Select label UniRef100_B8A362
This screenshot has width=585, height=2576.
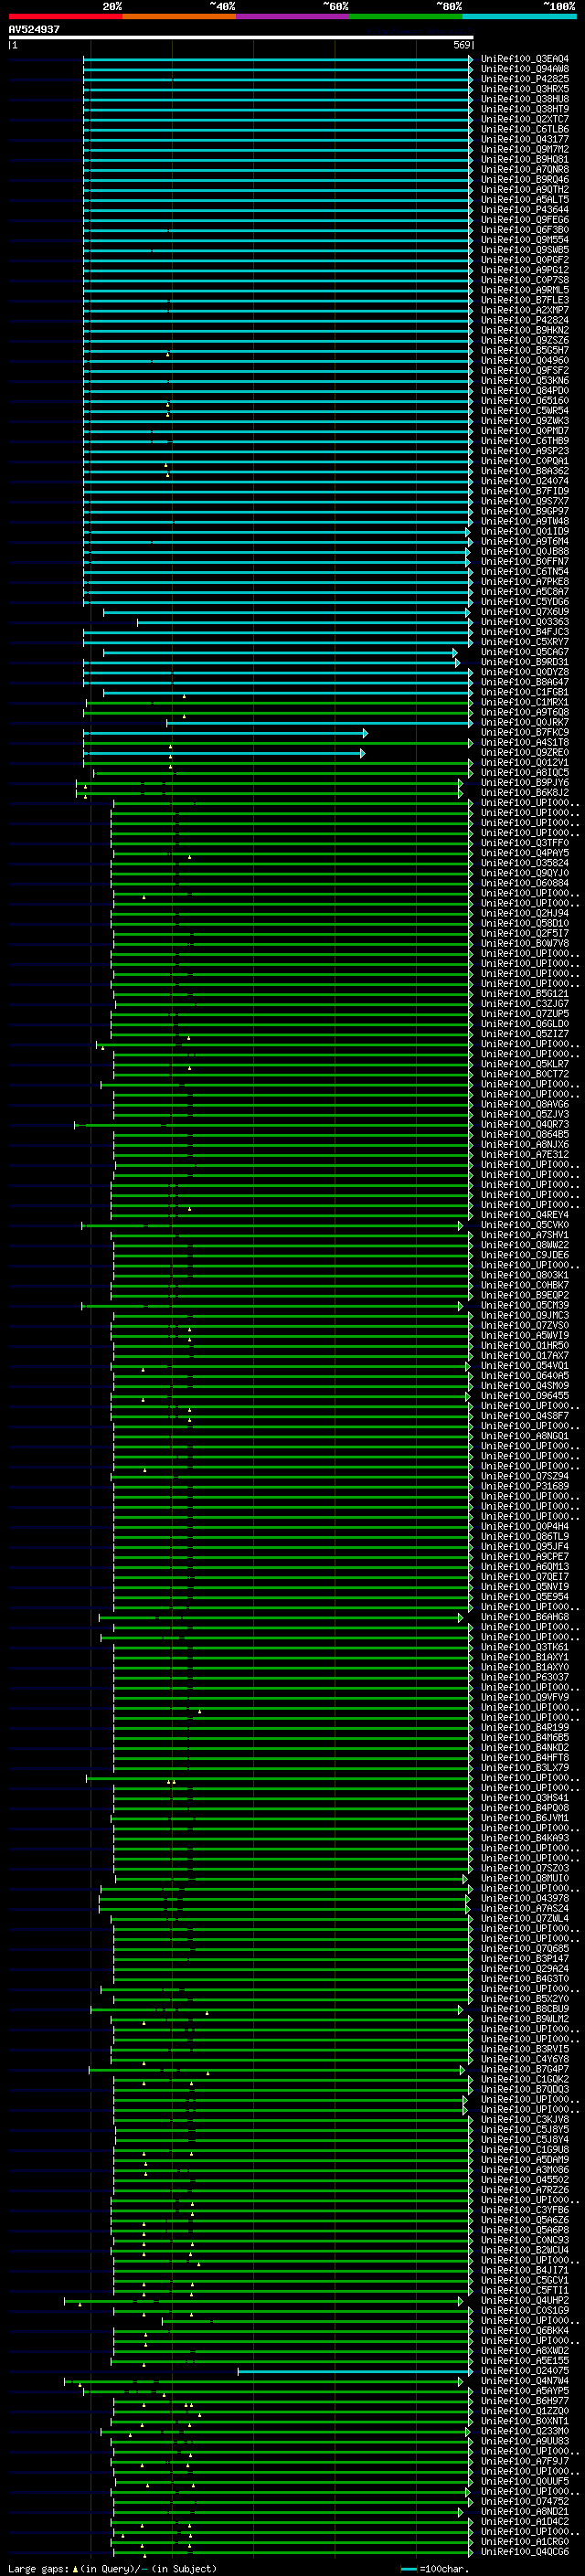tap(524, 471)
